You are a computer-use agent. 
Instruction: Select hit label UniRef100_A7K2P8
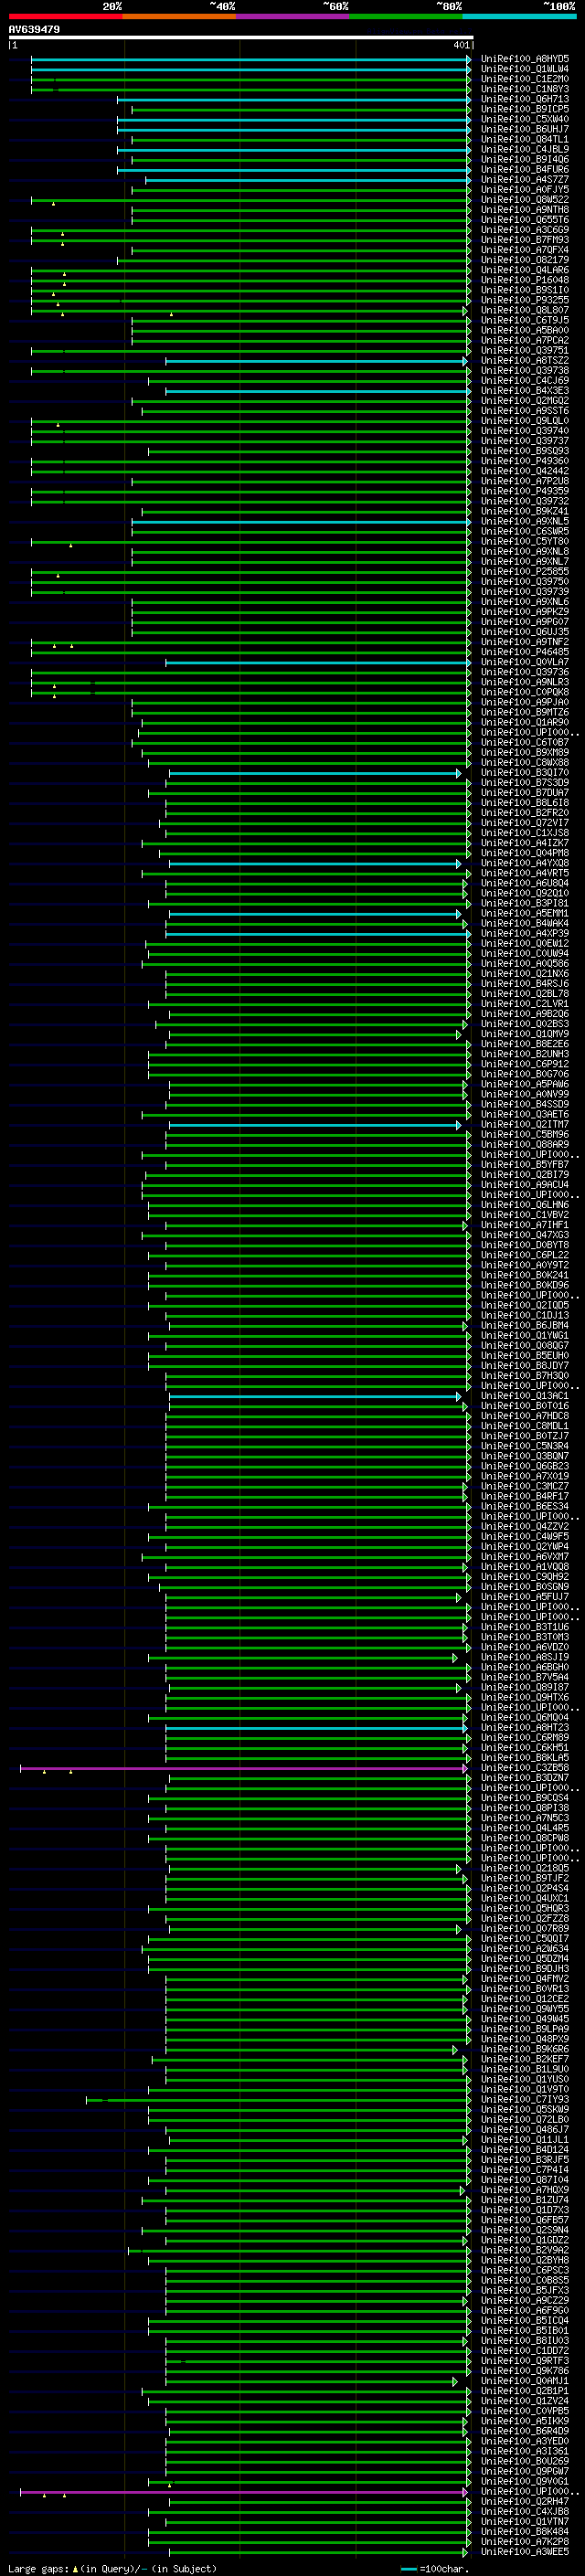click(x=525, y=2541)
